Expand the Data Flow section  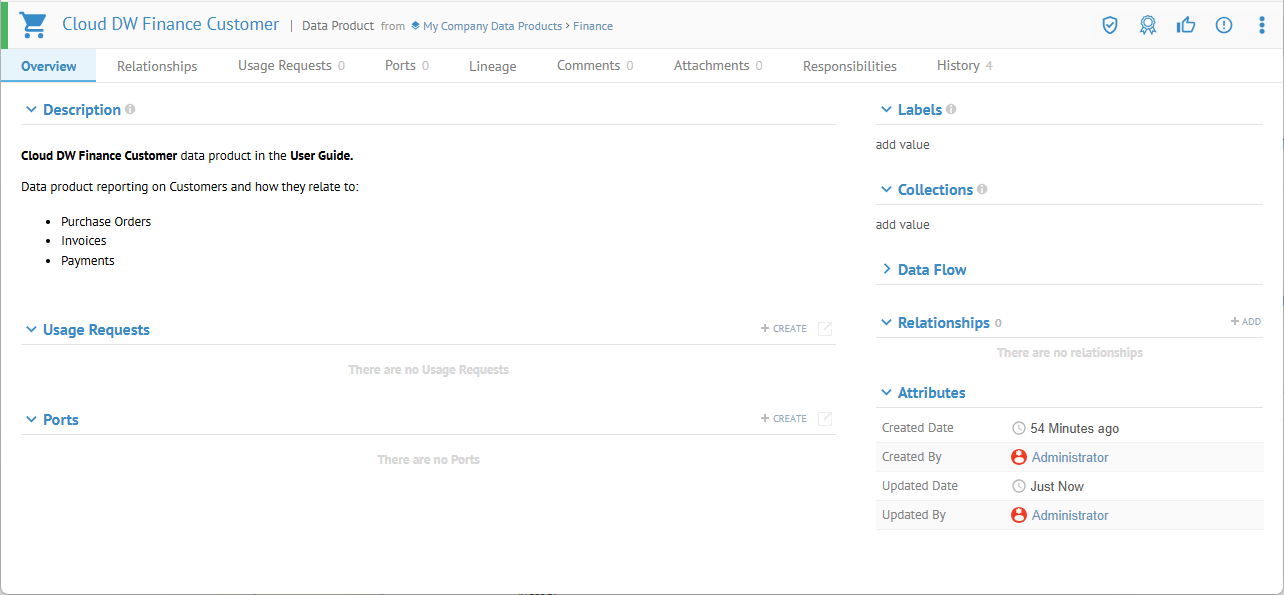pyautogui.click(x=886, y=270)
